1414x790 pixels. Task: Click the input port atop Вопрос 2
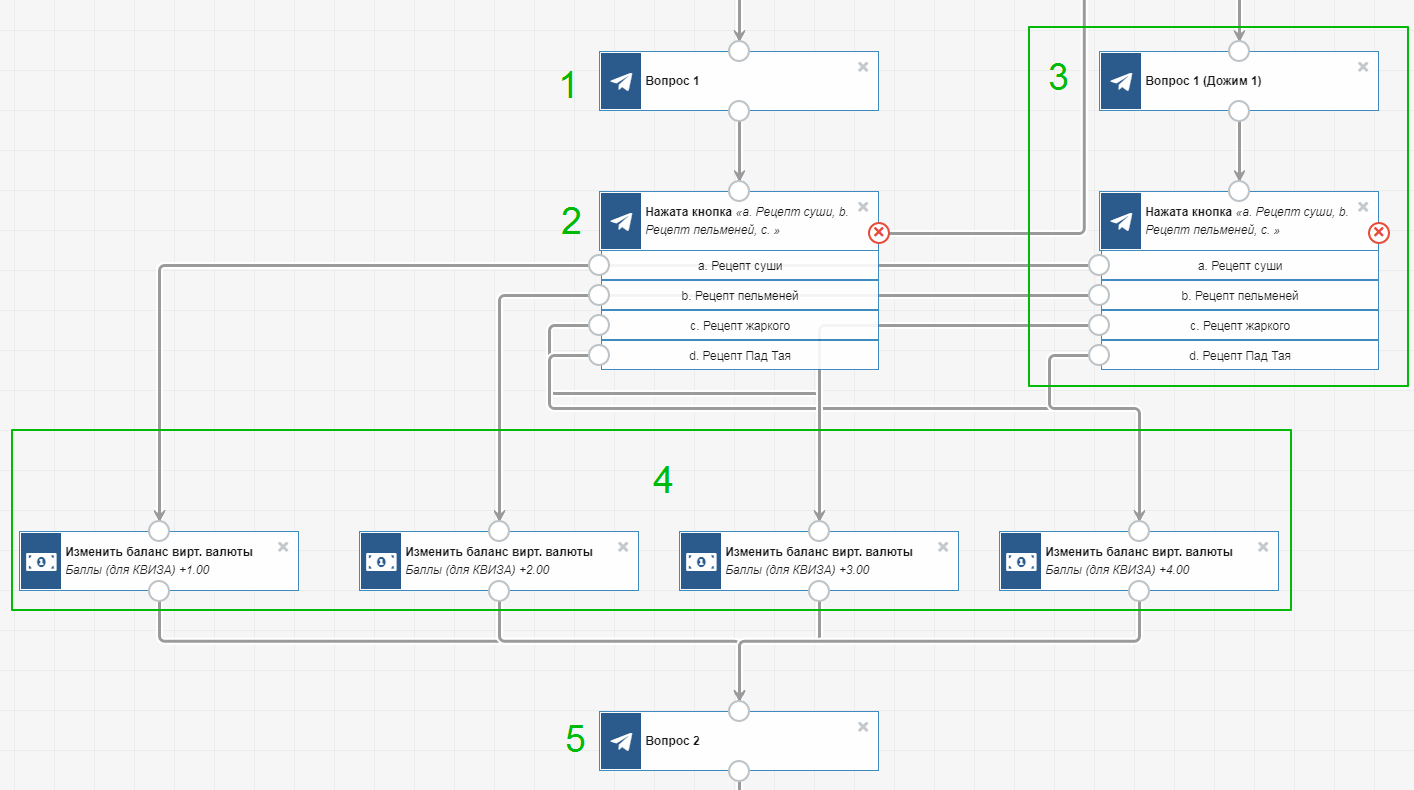pyautogui.click(x=739, y=711)
